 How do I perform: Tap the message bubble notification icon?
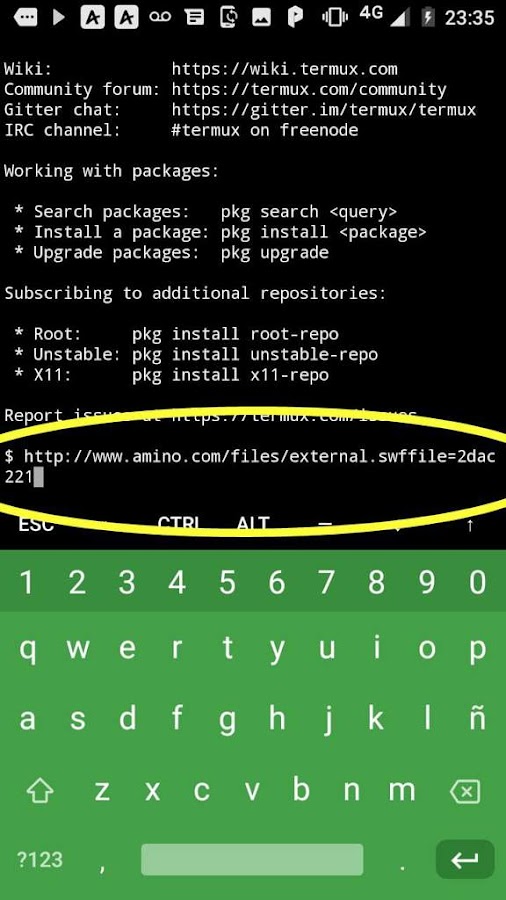[26, 17]
